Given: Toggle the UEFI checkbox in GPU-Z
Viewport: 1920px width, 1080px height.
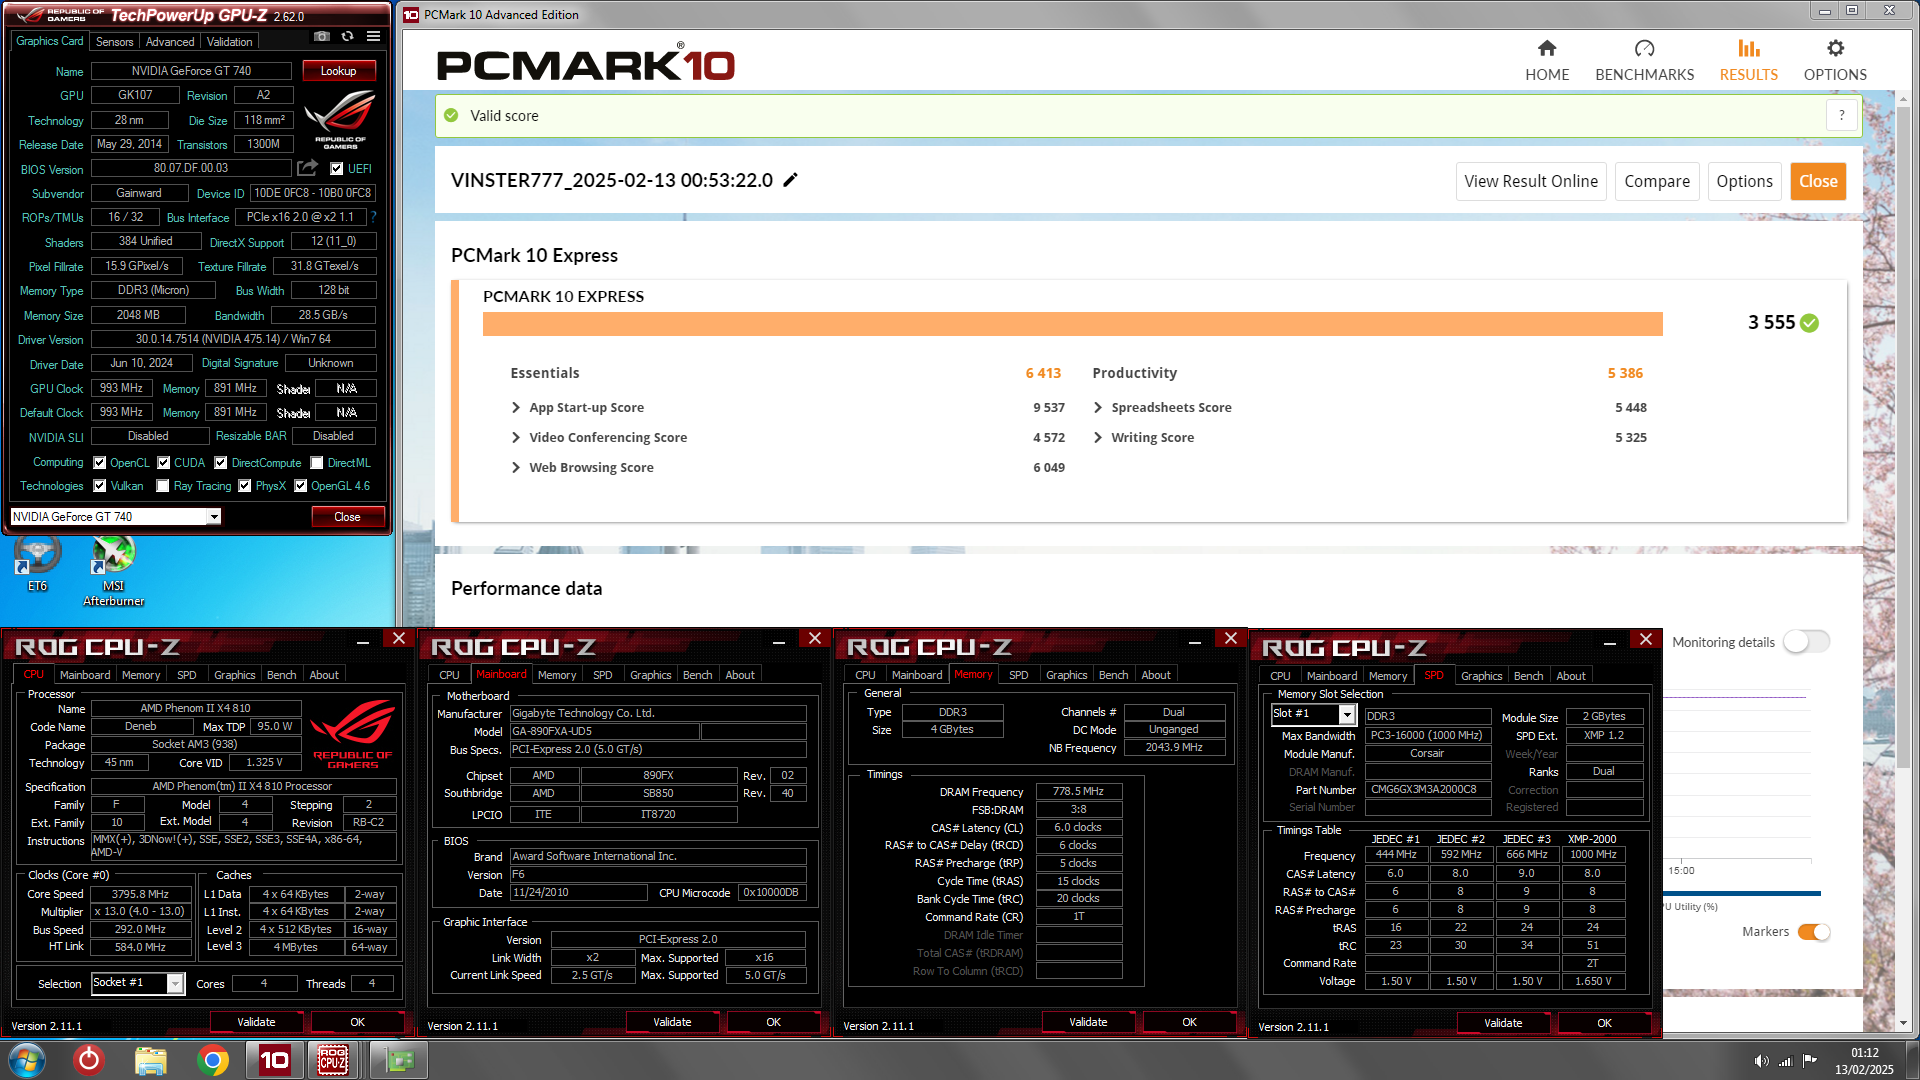Looking at the screenshot, I should click(336, 169).
